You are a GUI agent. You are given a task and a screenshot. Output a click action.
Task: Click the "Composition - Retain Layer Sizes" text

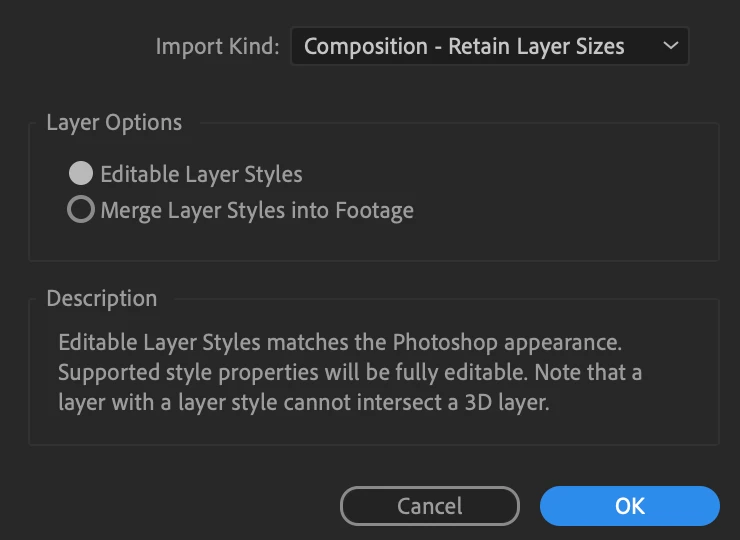tap(464, 46)
